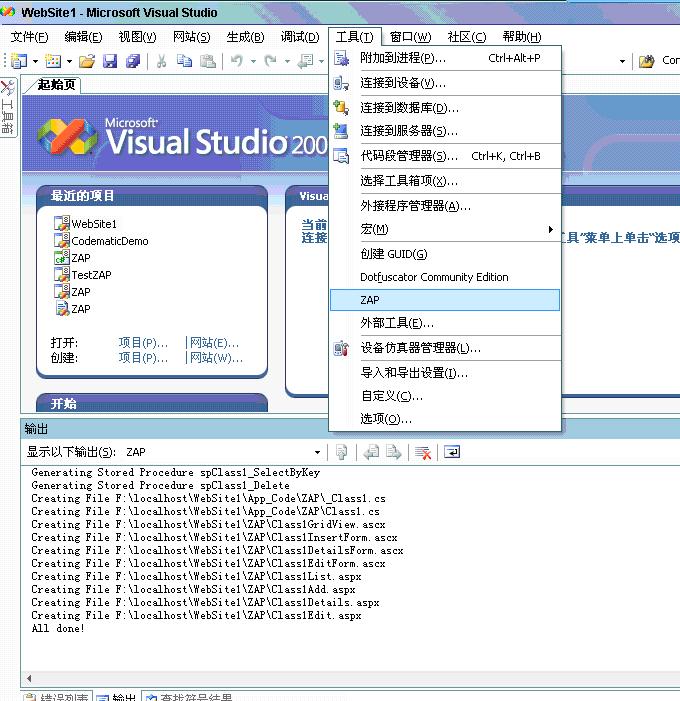The image size is (680, 701).
Task: Click the Copy toolbar icon
Action: (x=184, y=60)
